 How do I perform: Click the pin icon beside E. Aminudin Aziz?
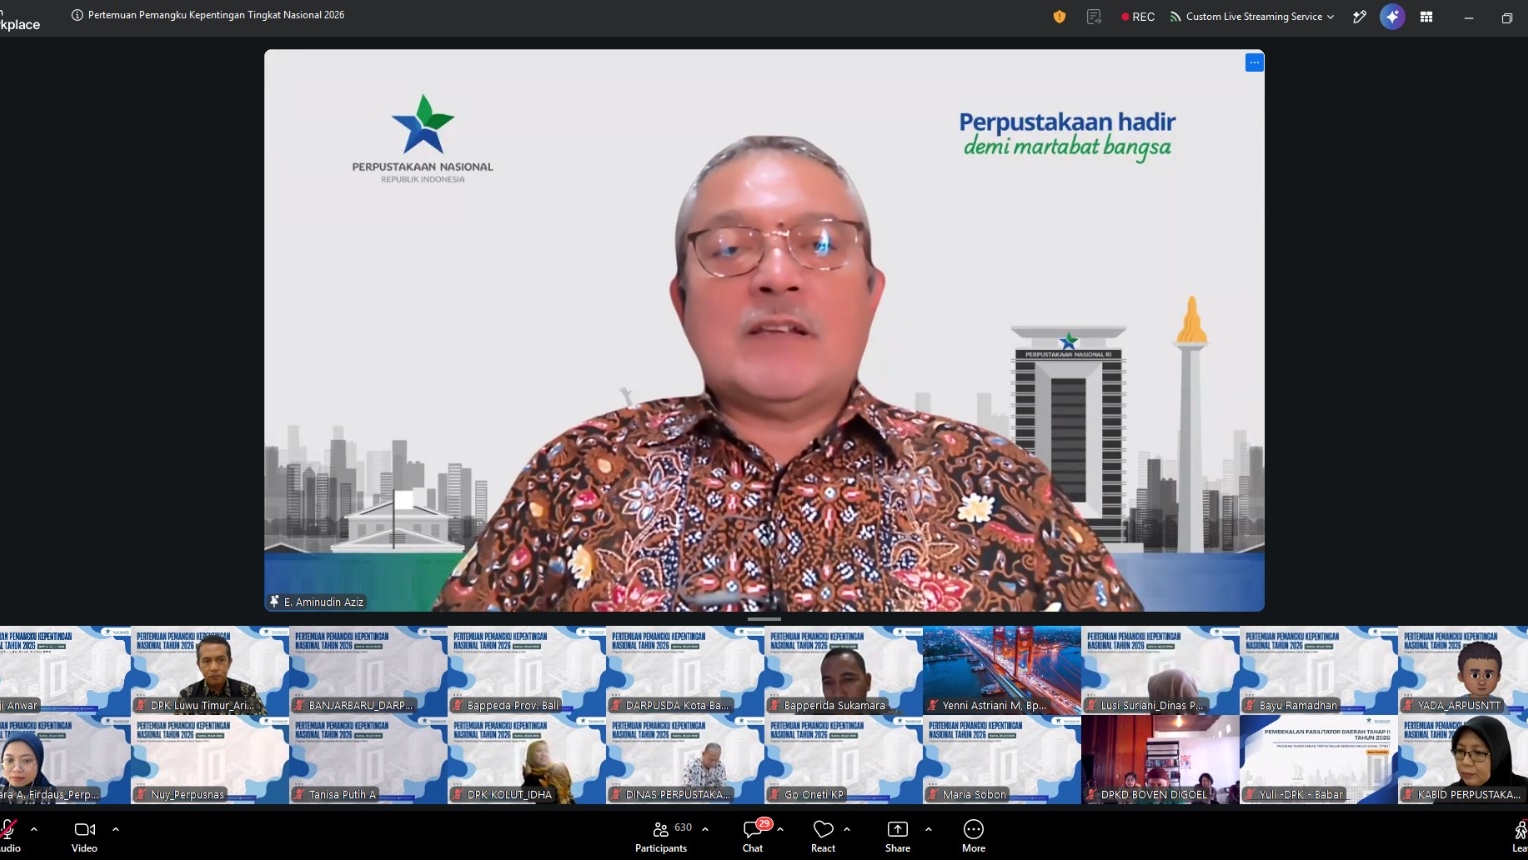(x=274, y=602)
